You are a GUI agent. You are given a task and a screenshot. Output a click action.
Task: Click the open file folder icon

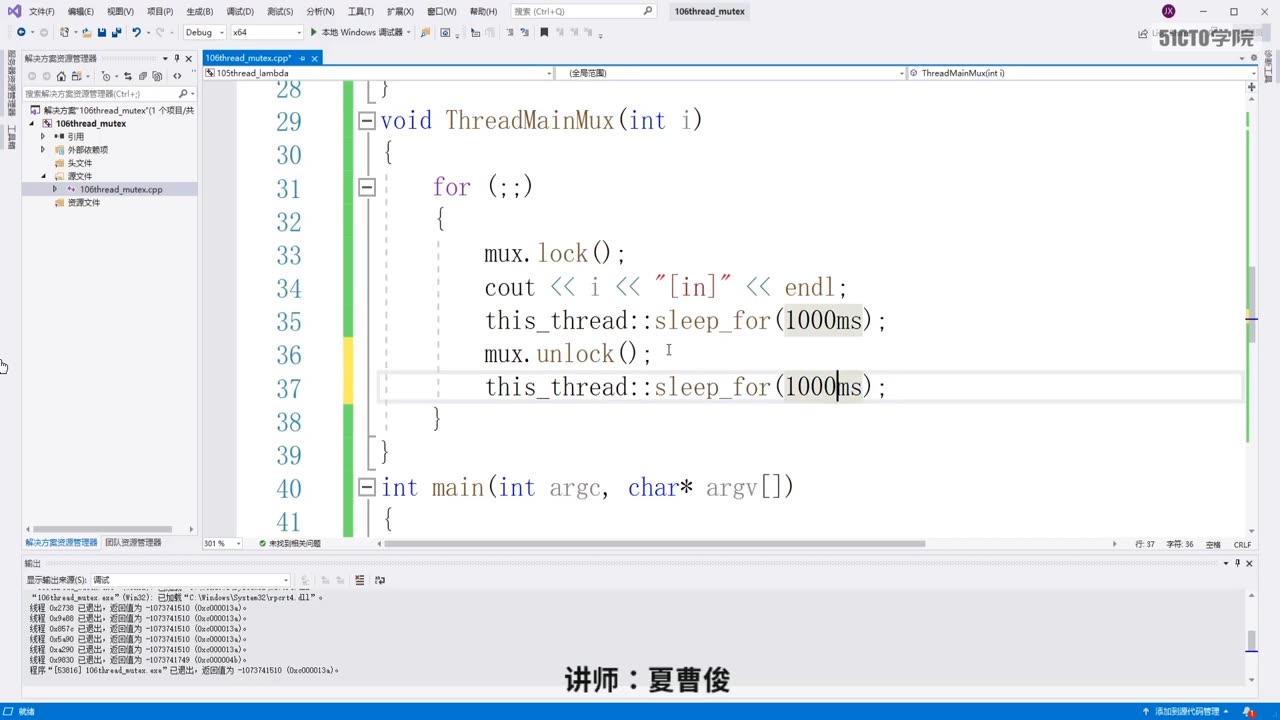tap(87, 32)
